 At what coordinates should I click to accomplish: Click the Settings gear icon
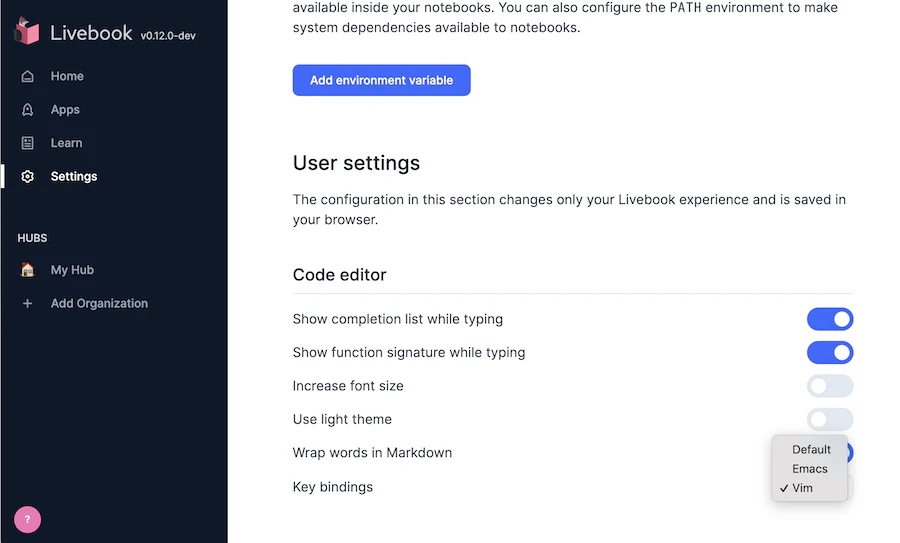click(28, 176)
